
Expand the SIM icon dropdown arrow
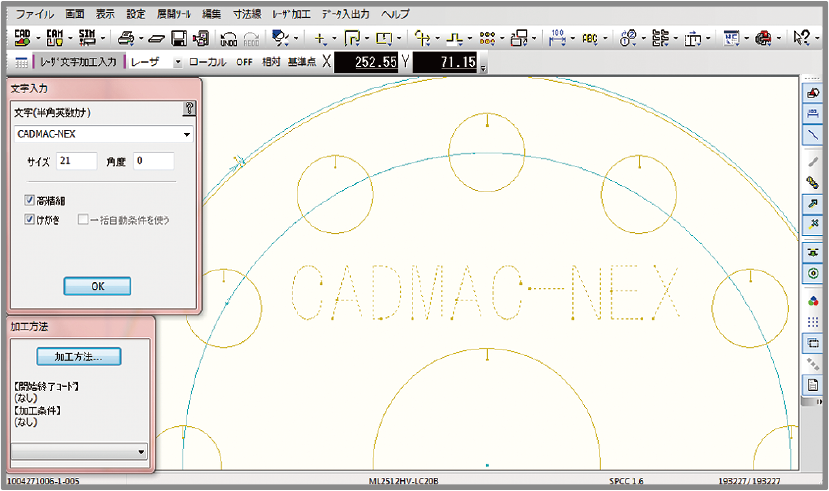pos(103,39)
